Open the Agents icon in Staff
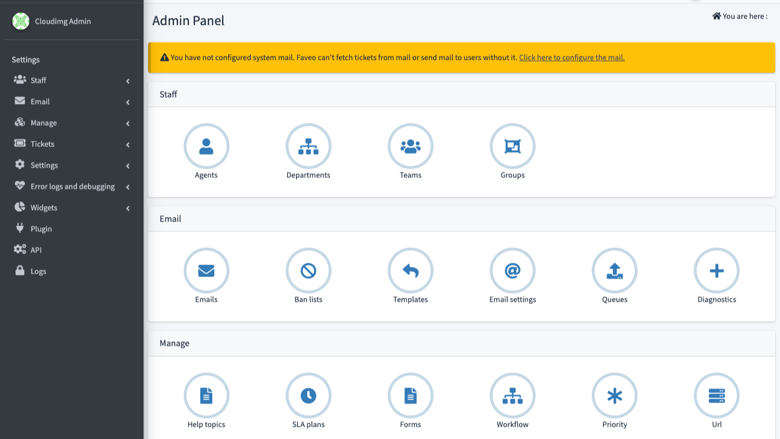Screen dimensions: 780x439 (x=206, y=146)
